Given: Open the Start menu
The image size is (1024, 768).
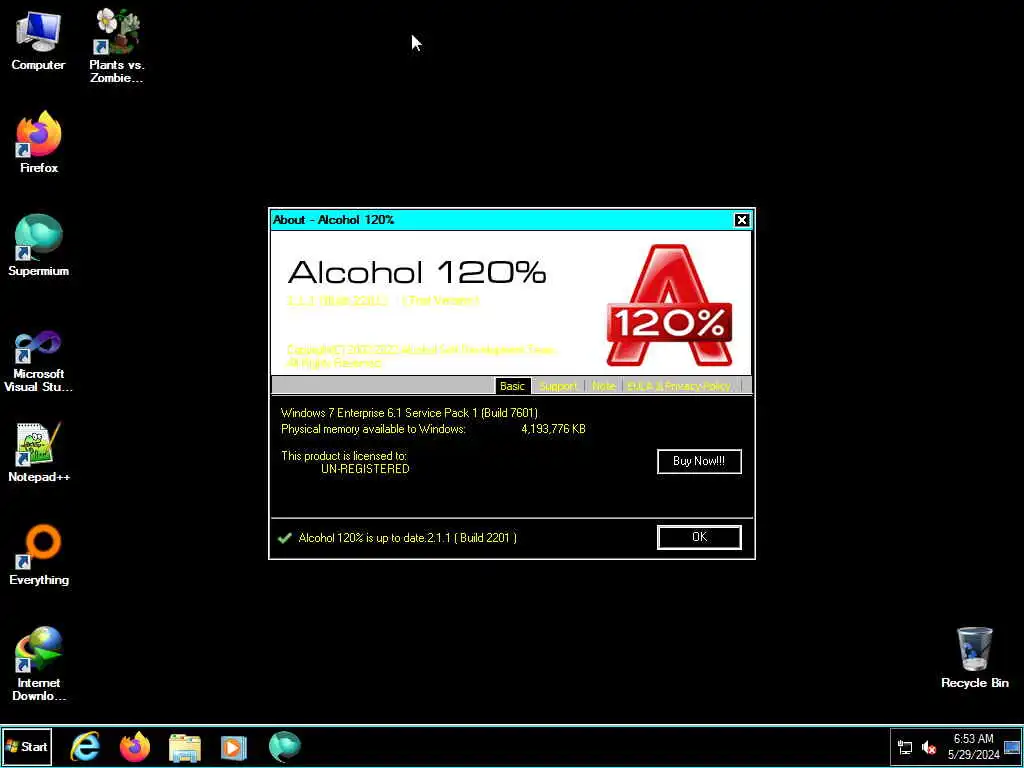Looking at the screenshot, I should click(27, 746).
